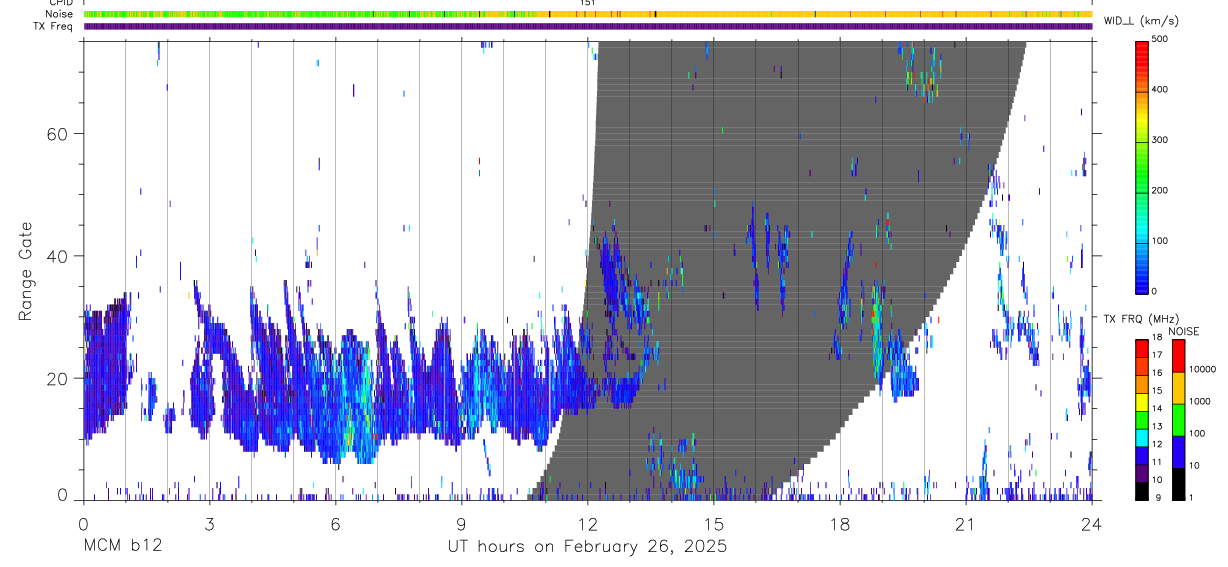Image resolution: width=1228 pixels, height=567 pixels.
Task: Click the 500 label on WID color bar
Action: point(1159,39)
